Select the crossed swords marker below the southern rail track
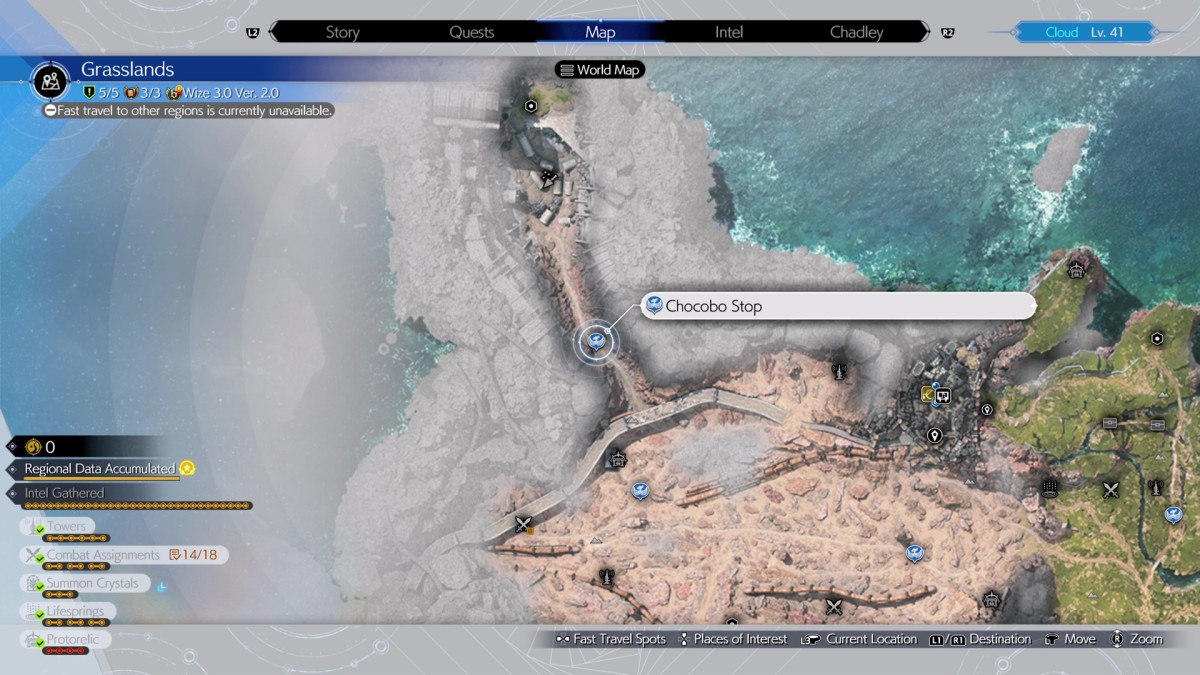Image resolution: width=1200 pixels, height=675 pixels. tap(834, 606)
